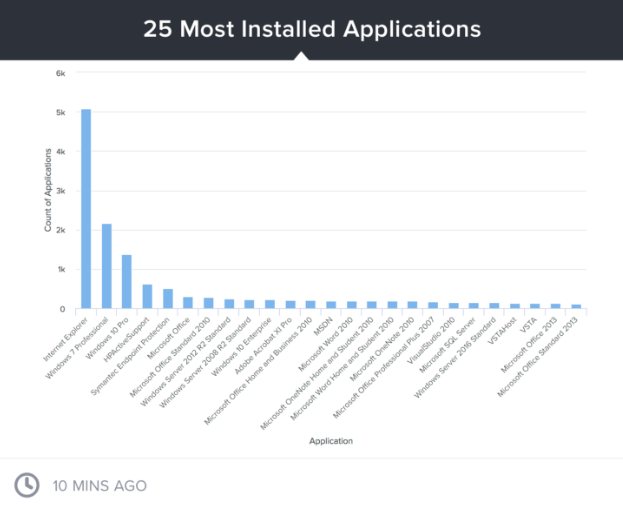Click the '5k' y-axis tick label
The width and height of the screenshot is (623, 507).
pyautogui.click(x=60, y=112)
